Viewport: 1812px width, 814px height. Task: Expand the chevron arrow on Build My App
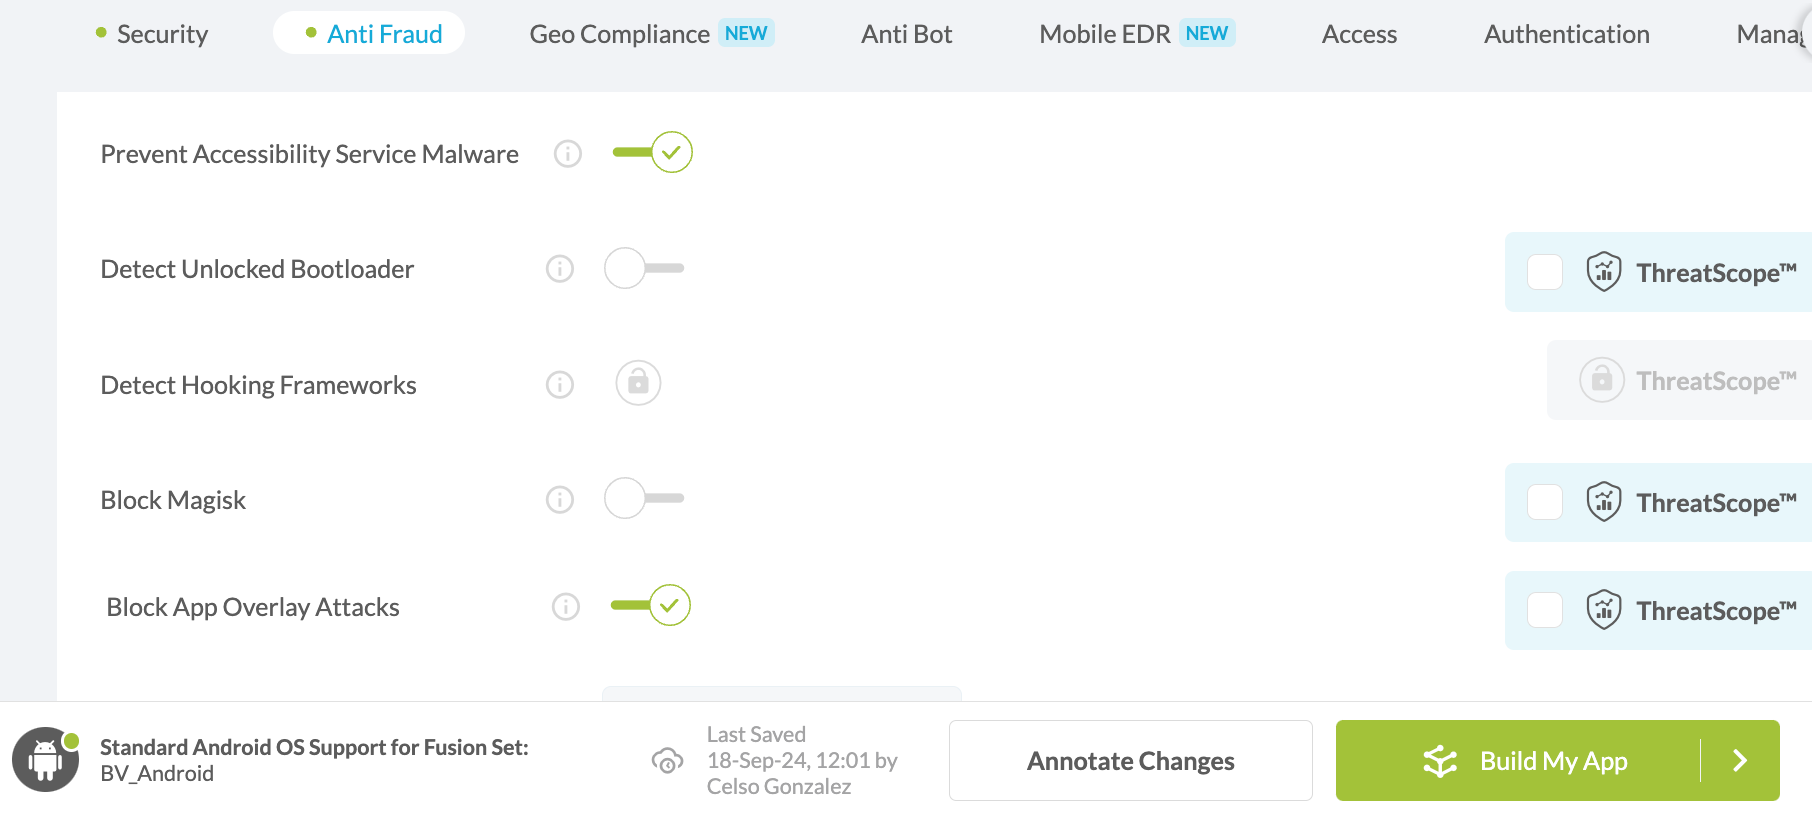coord(1740,760)
